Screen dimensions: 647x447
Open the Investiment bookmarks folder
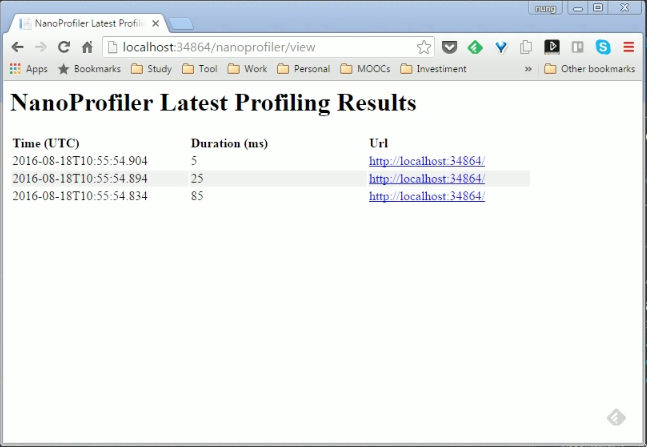point(433,69)
